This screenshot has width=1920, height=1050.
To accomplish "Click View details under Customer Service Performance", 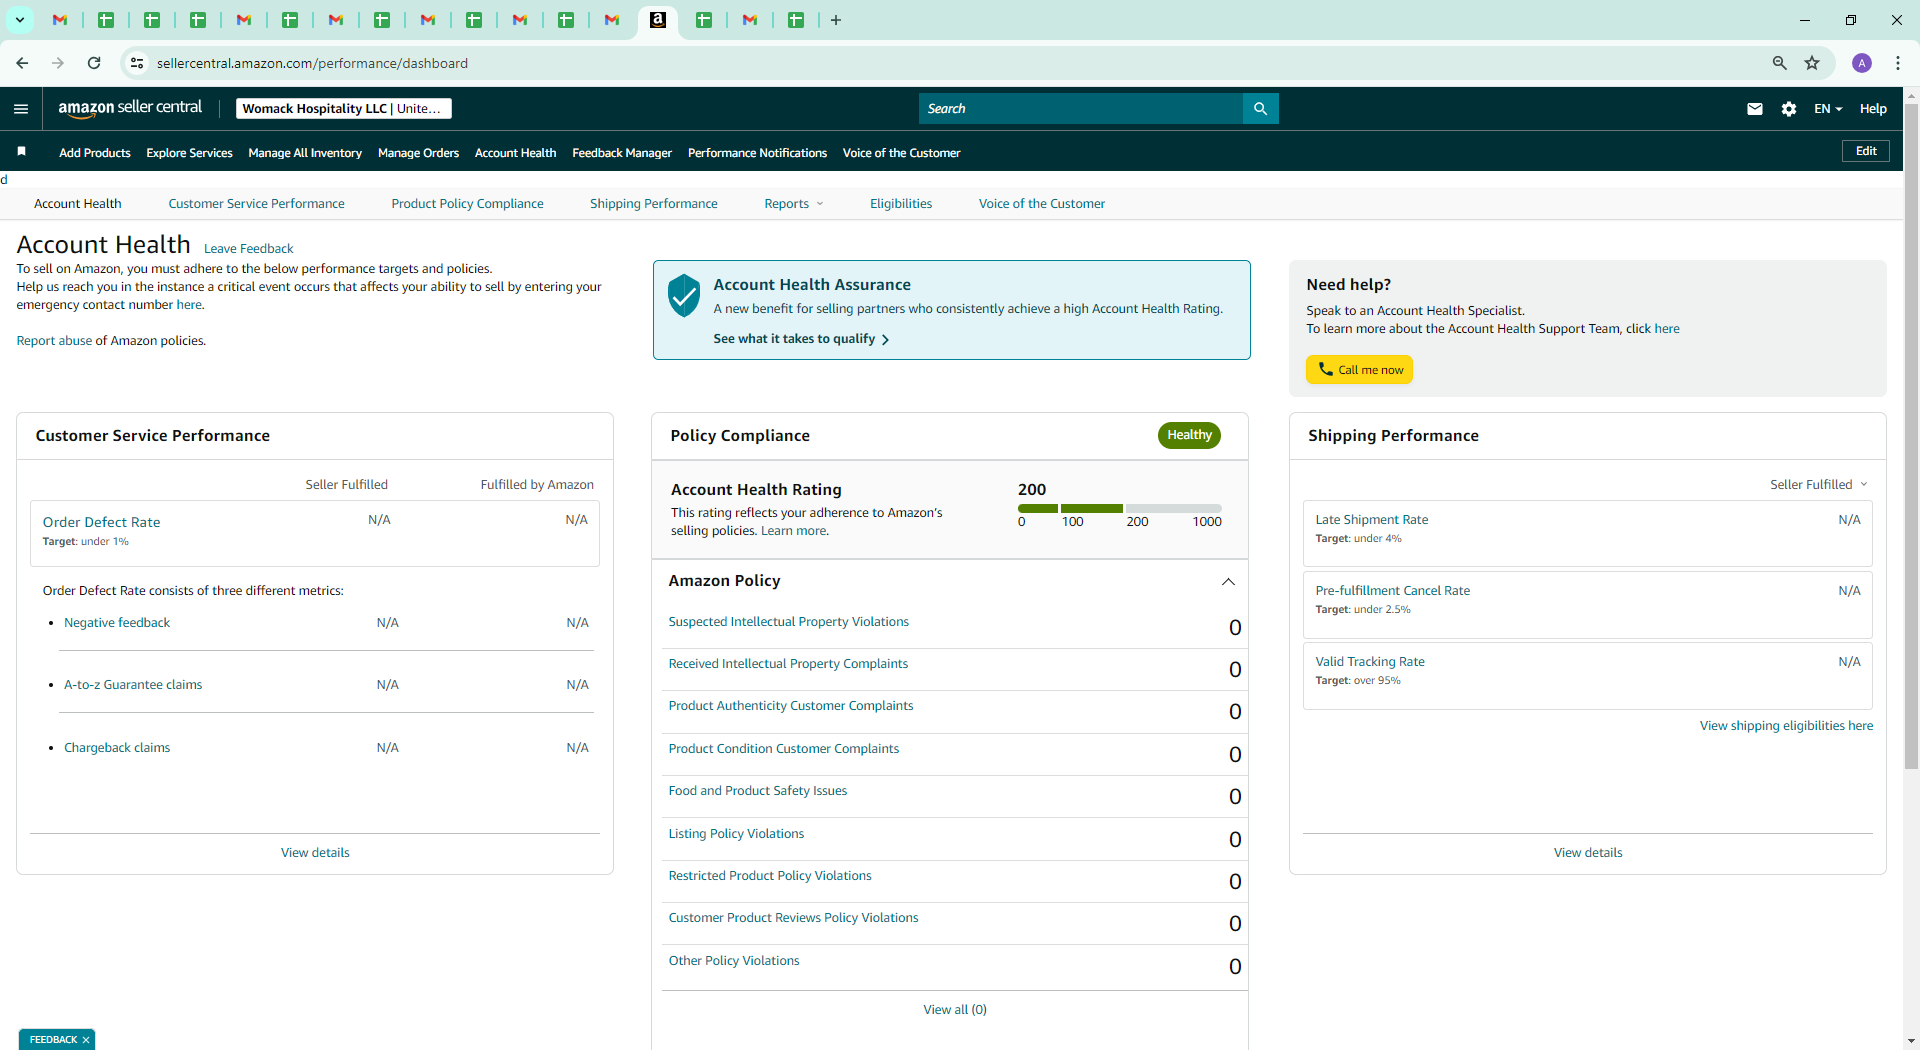I will pyautogui.click(x=315, y=853).
